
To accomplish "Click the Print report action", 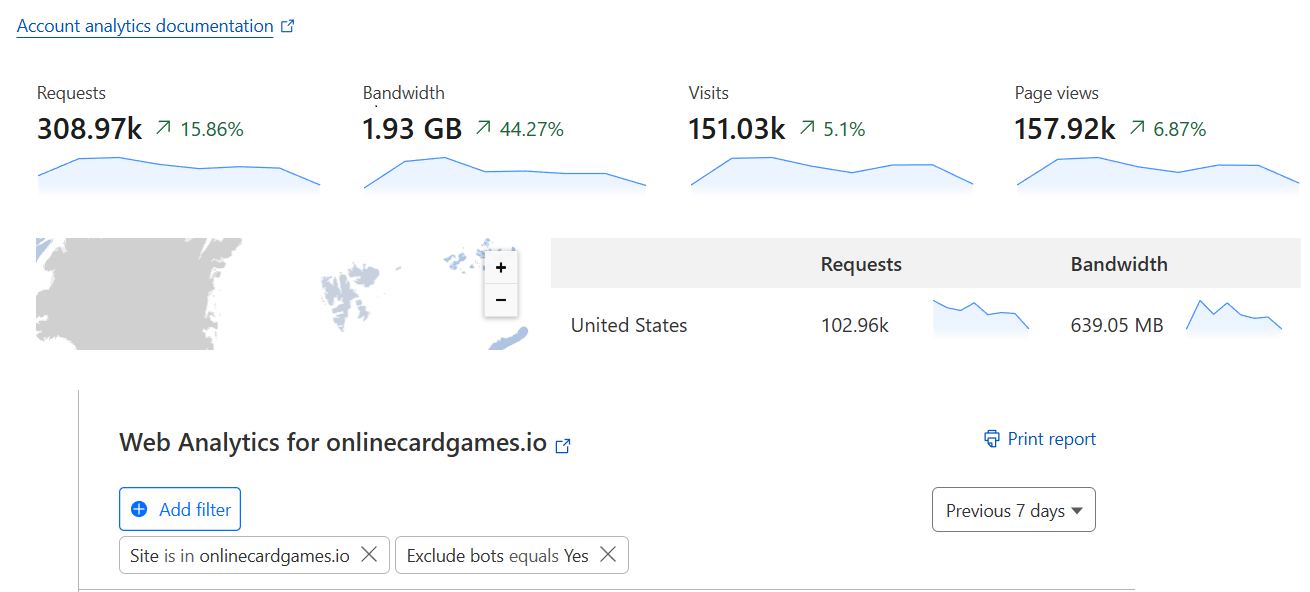I will pos(1050,438).
